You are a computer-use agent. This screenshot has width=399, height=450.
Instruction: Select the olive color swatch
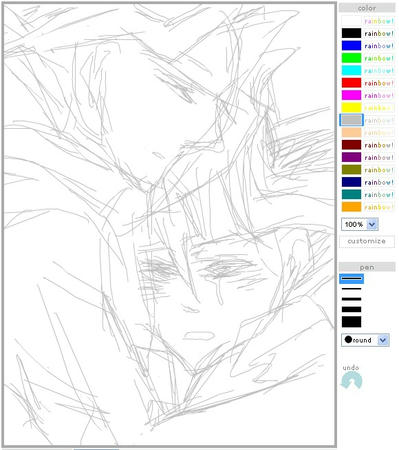coord(351,170)
